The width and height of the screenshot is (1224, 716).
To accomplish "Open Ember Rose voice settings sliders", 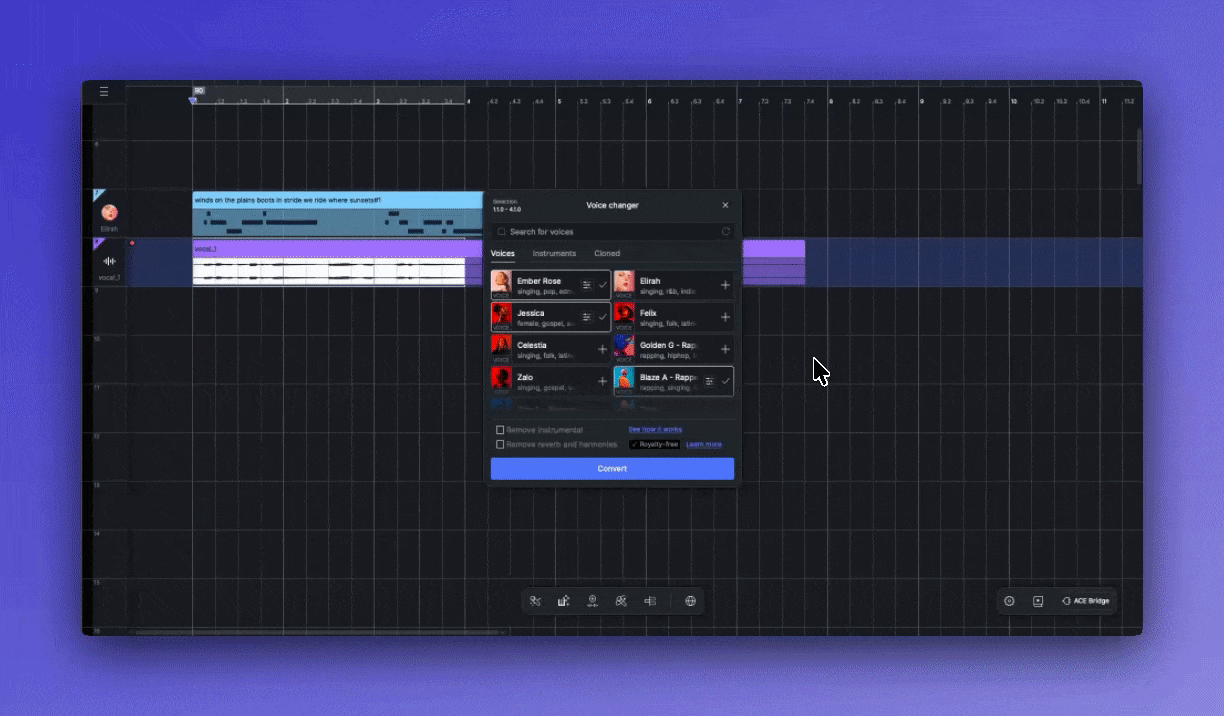I will pyautogui.click(x=587, y=285).
